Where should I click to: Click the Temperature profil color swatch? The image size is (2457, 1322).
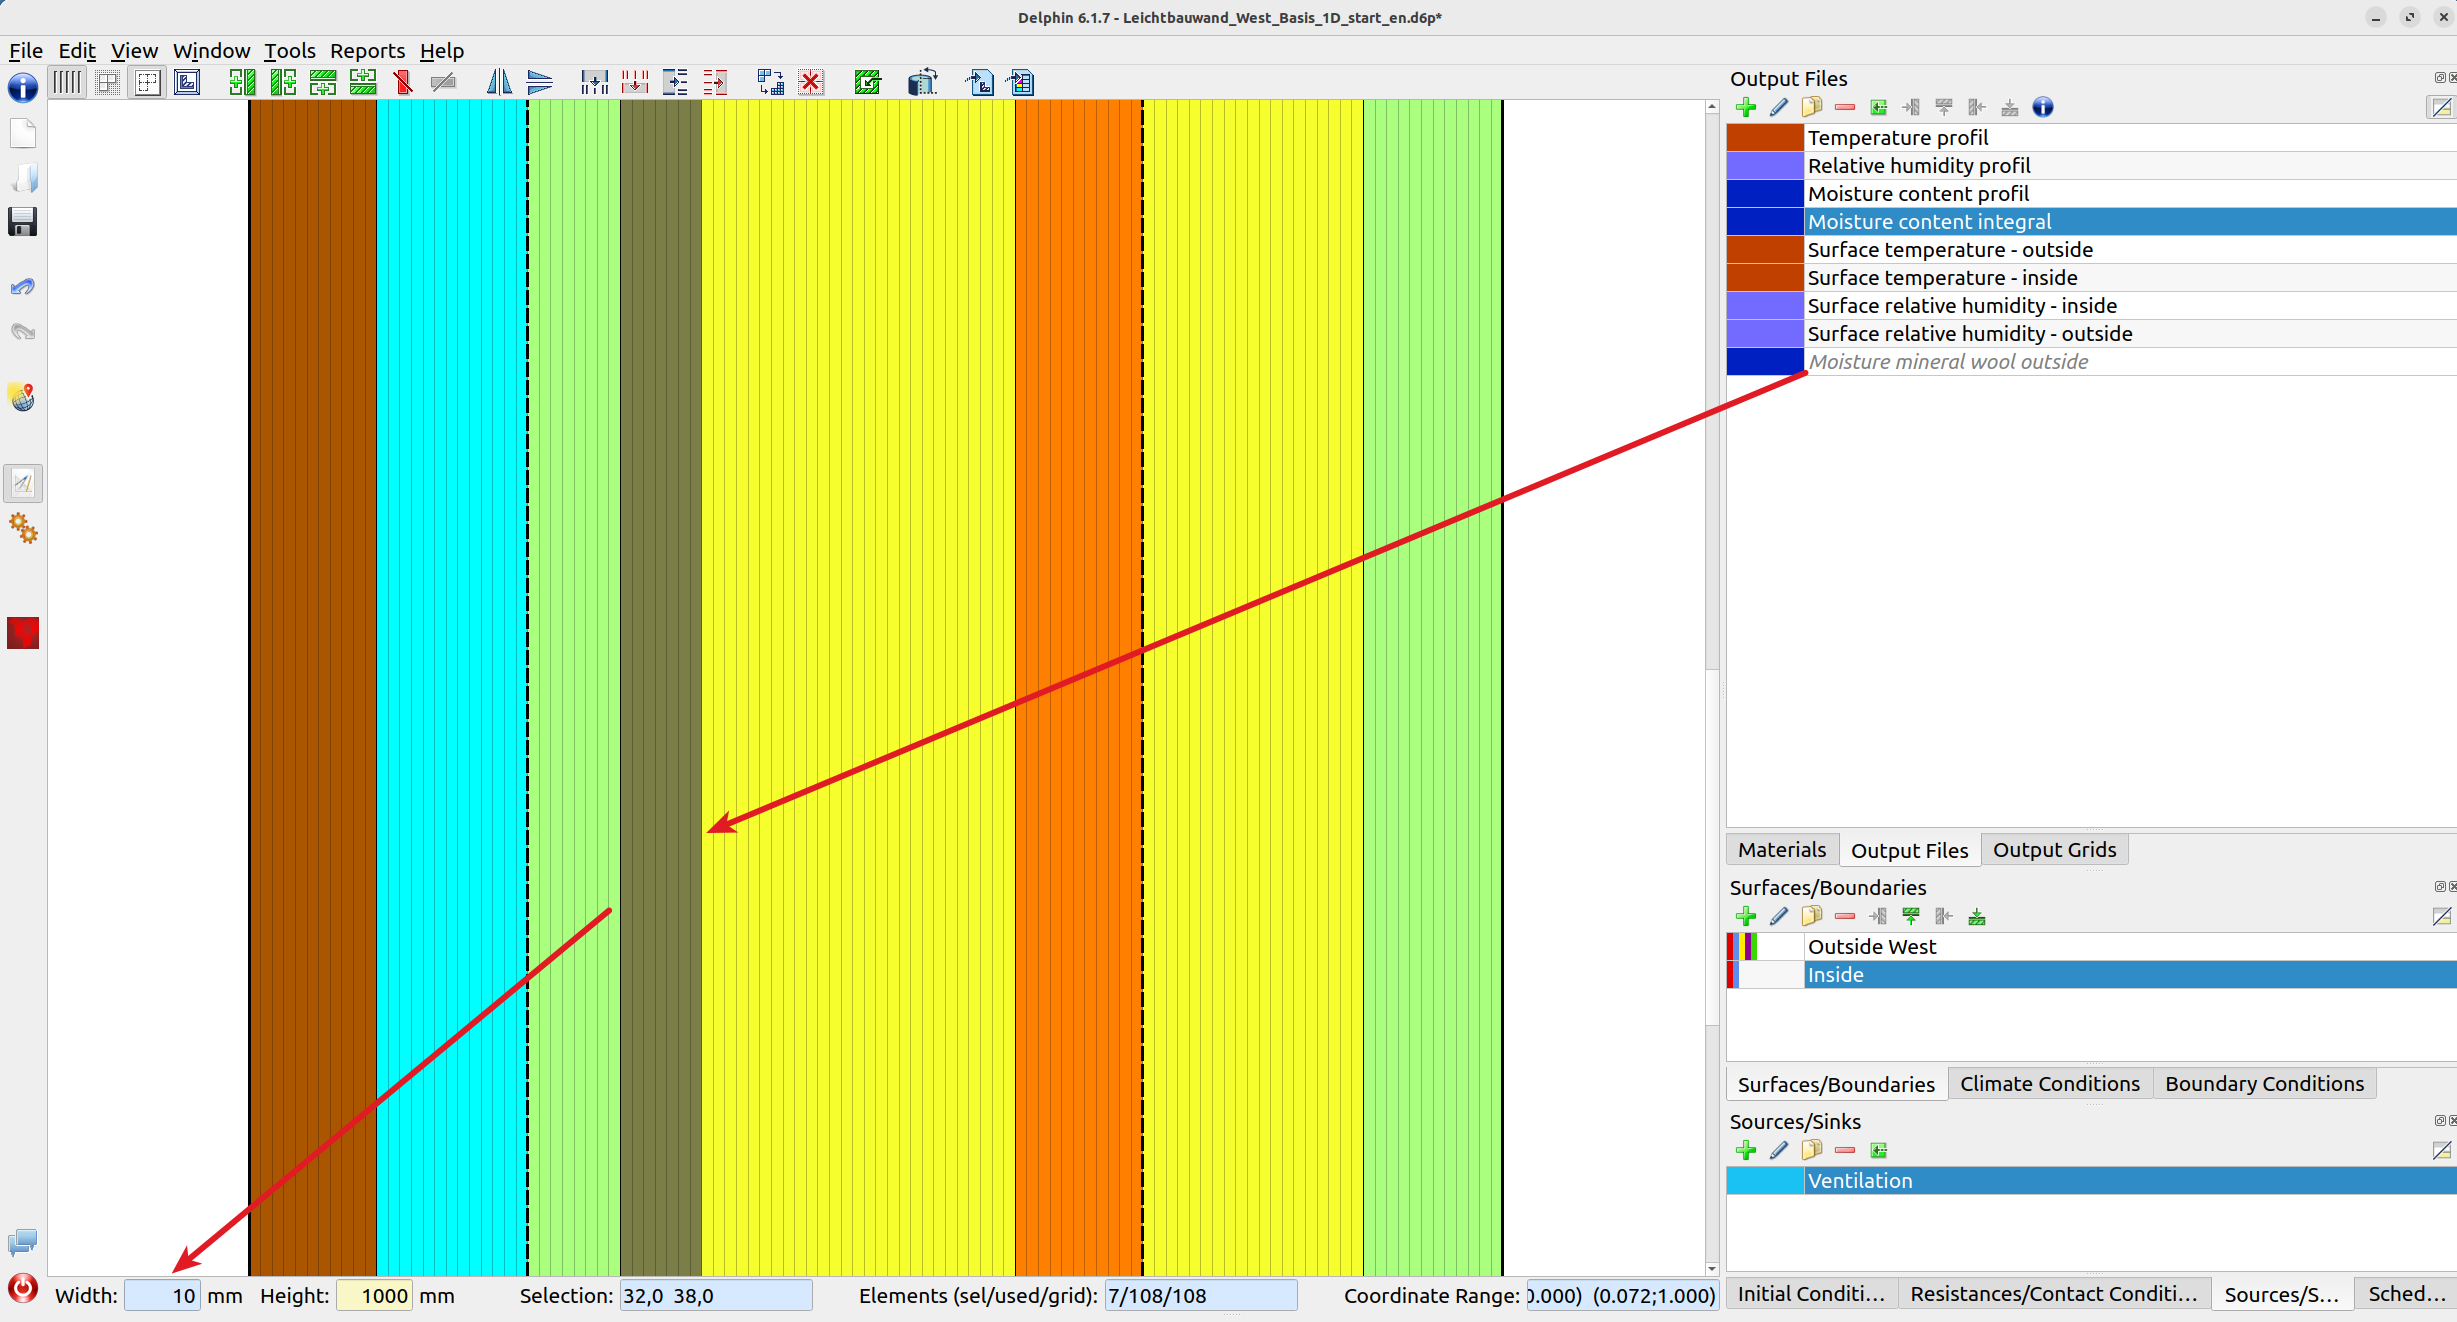(1765, 138)
